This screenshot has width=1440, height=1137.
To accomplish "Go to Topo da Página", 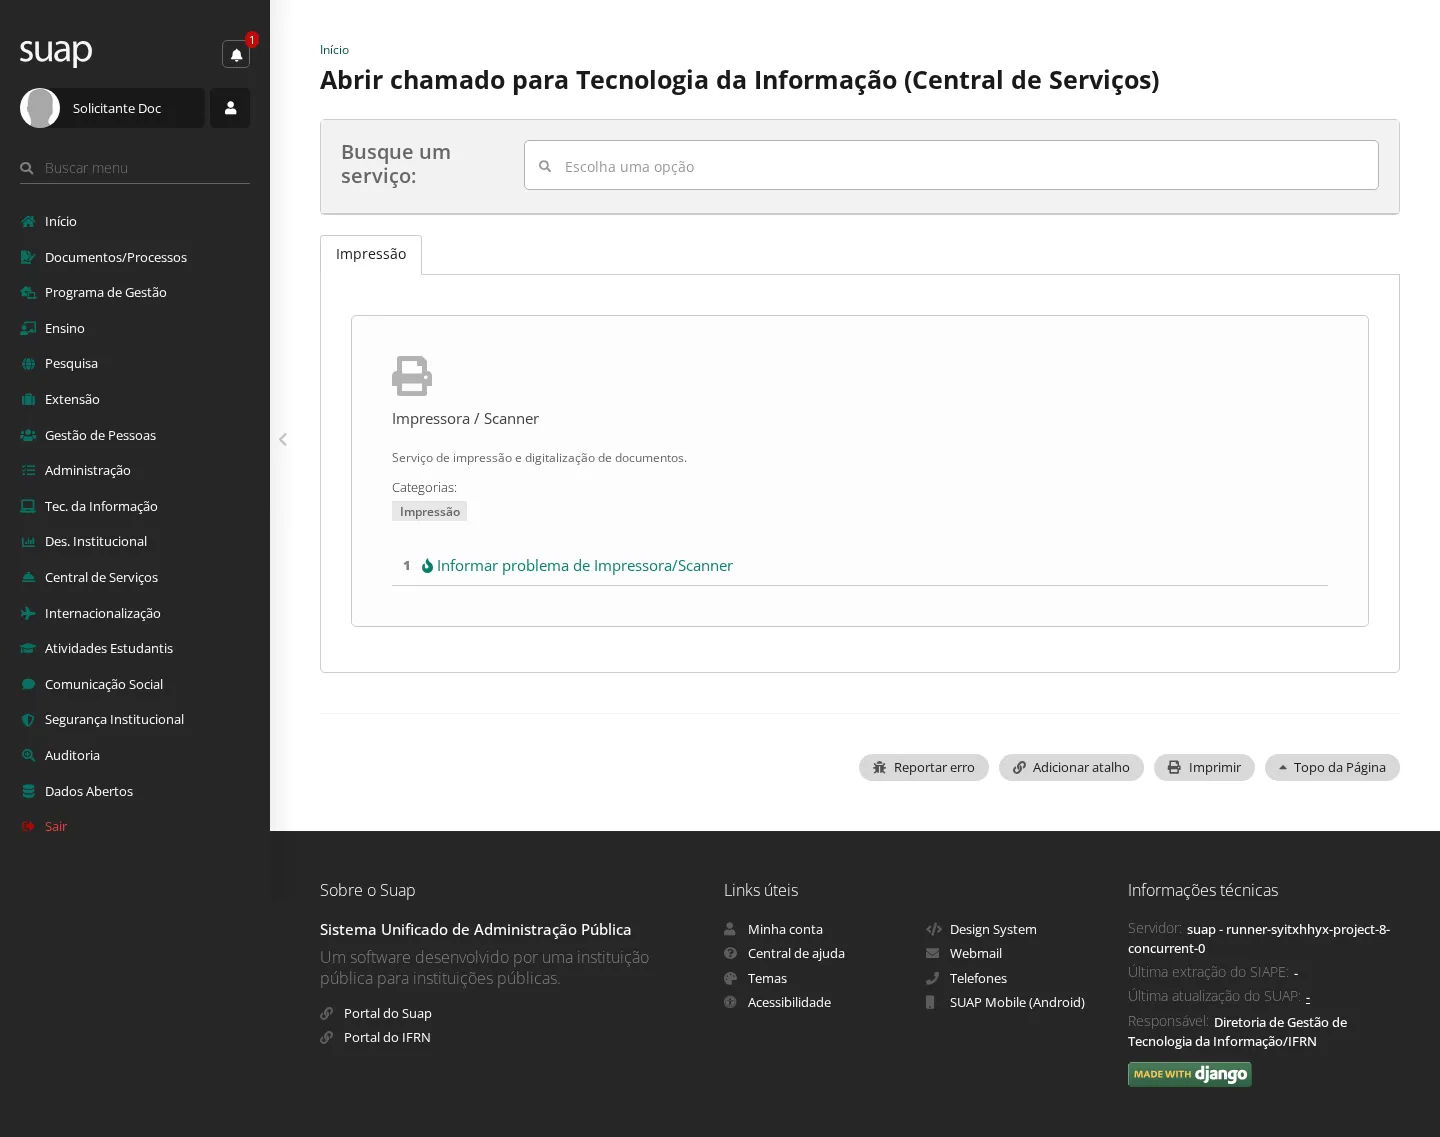I will [1332, 767].
